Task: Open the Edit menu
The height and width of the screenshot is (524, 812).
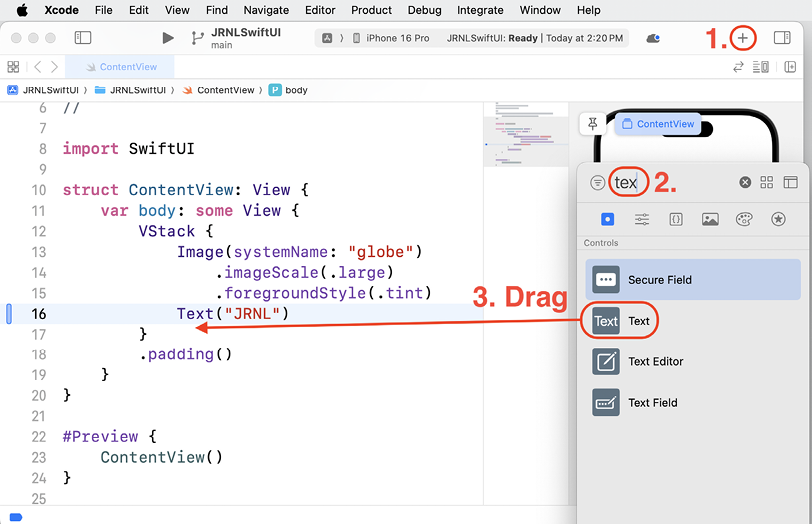Action: [x=139, y=10]
